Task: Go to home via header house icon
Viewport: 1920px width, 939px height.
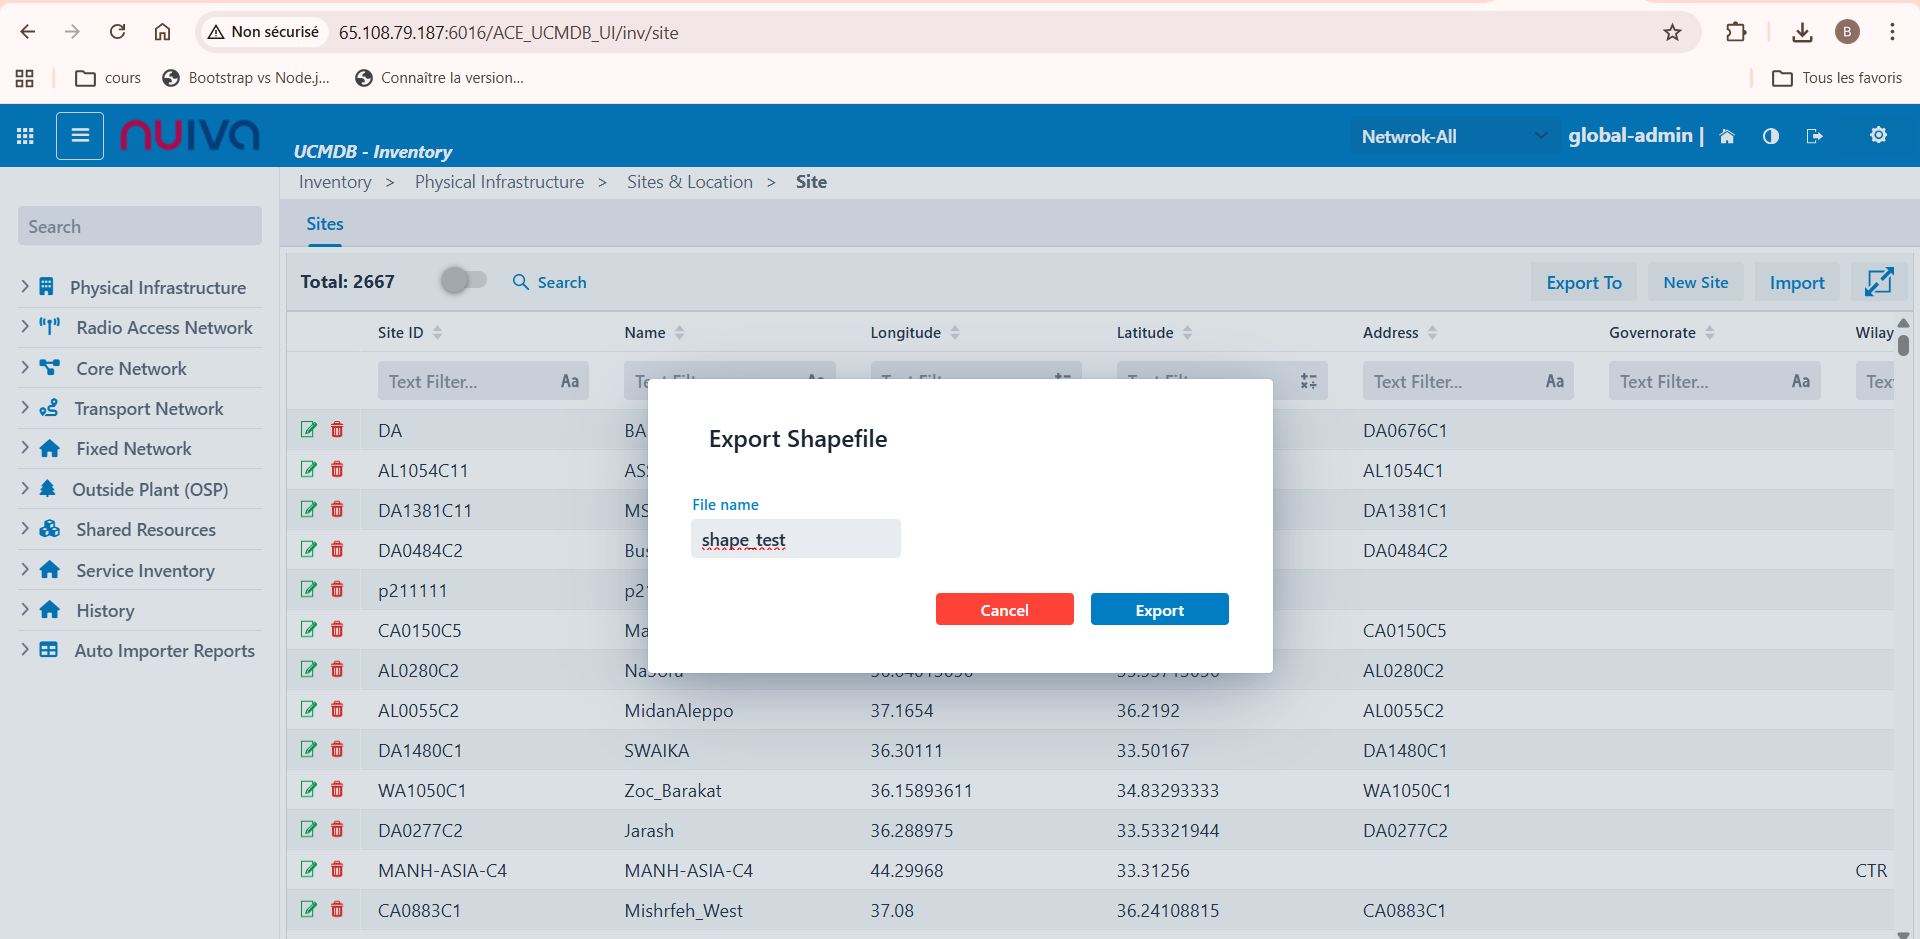Action: point(1727,137)
